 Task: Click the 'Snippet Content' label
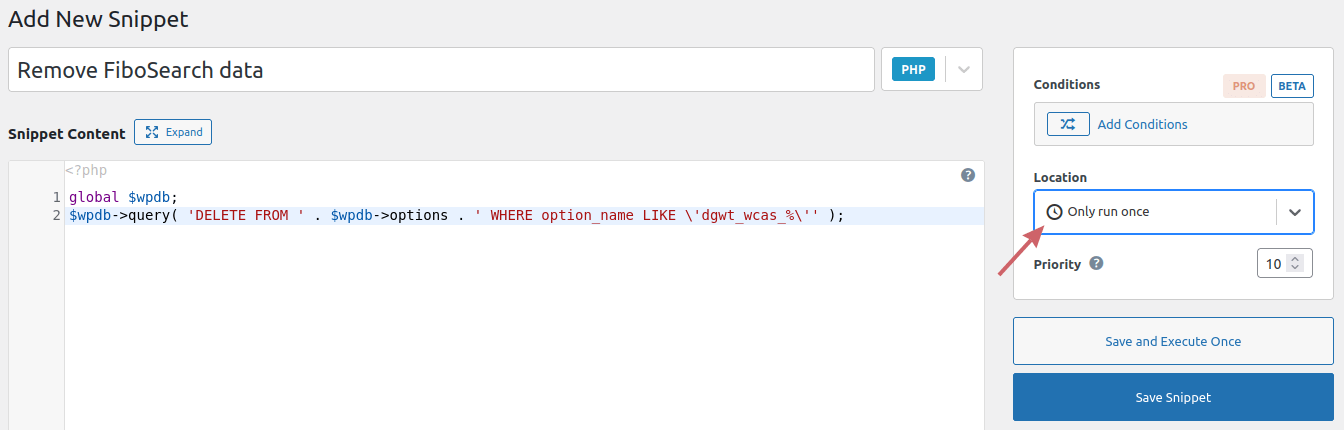click(x=67, y=133)
